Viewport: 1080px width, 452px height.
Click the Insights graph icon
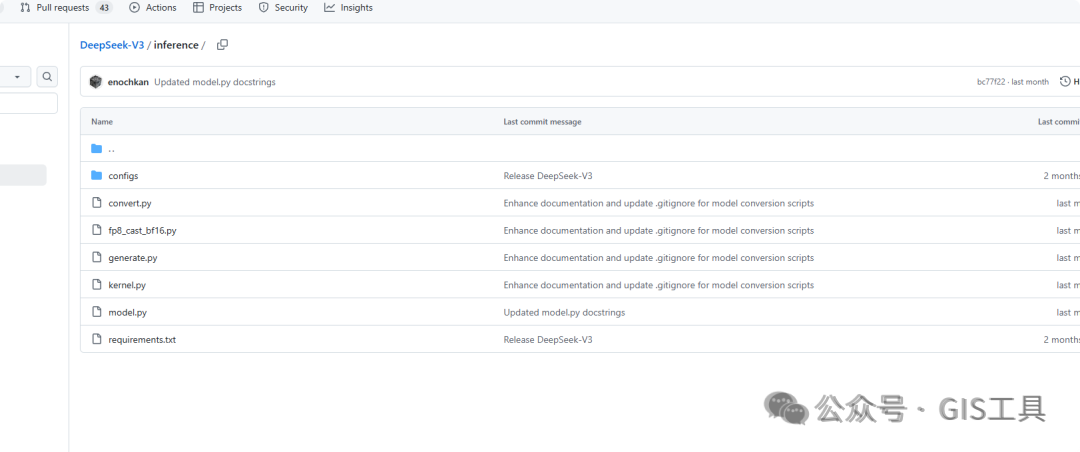click(329, 8)
